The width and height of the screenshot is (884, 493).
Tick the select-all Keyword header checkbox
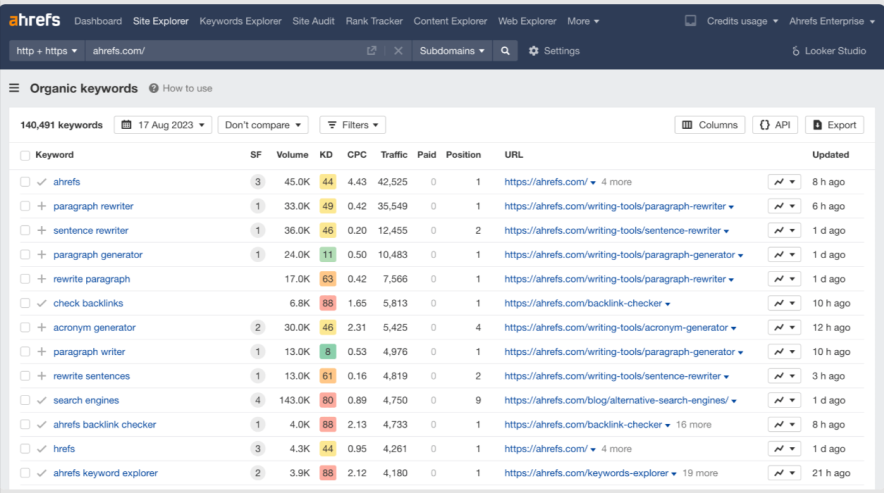25,155
